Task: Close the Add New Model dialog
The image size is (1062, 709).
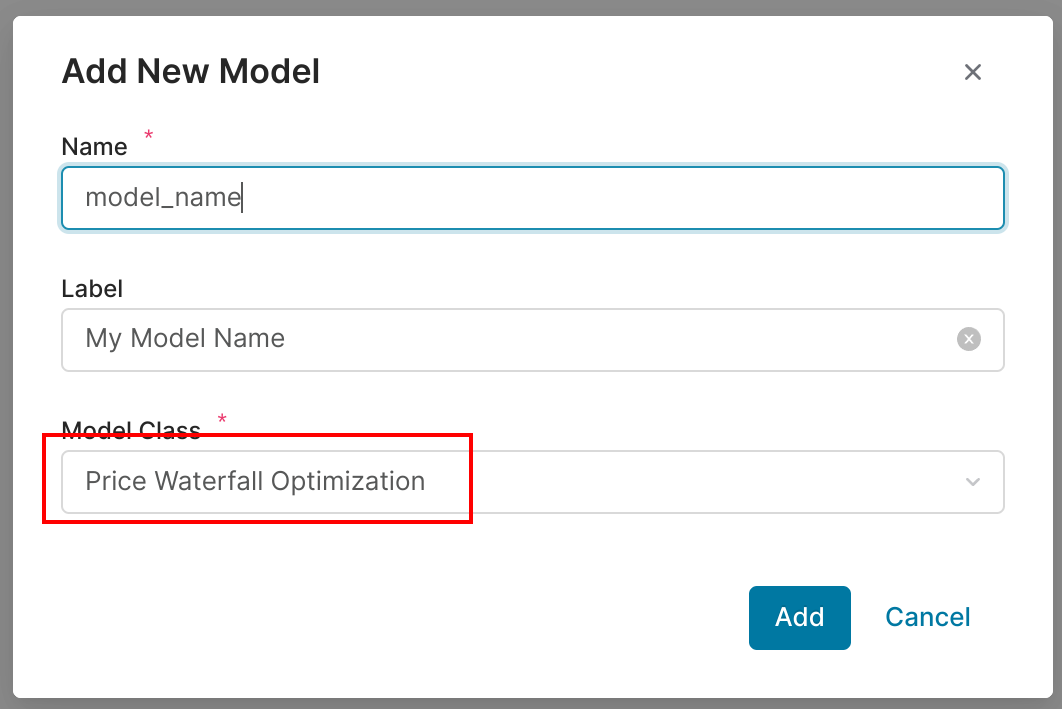Action: pyautogui.click(x=973, y=72)
